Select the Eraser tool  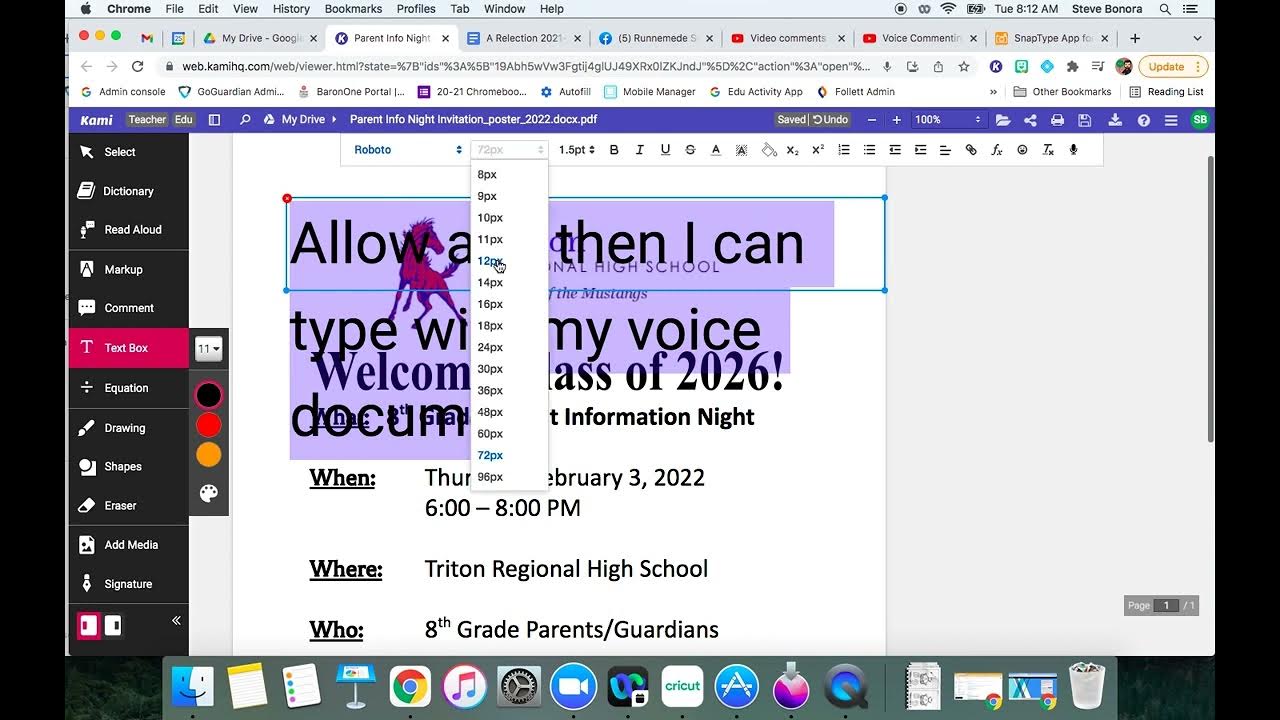(x=128, y=505)
